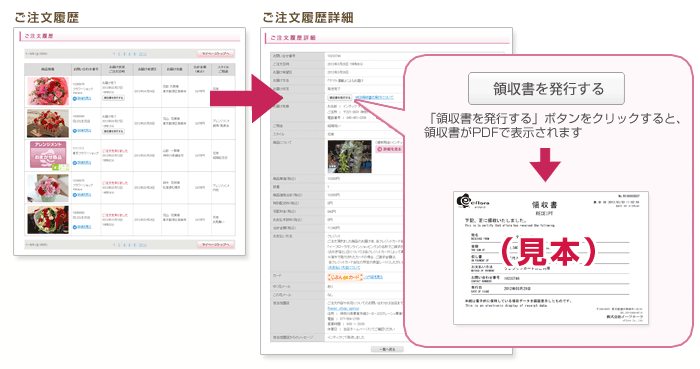Click the blue detail icon in the third order row
Image resolution: width=700 pixels, height=369 pixels.
point(75,163)
